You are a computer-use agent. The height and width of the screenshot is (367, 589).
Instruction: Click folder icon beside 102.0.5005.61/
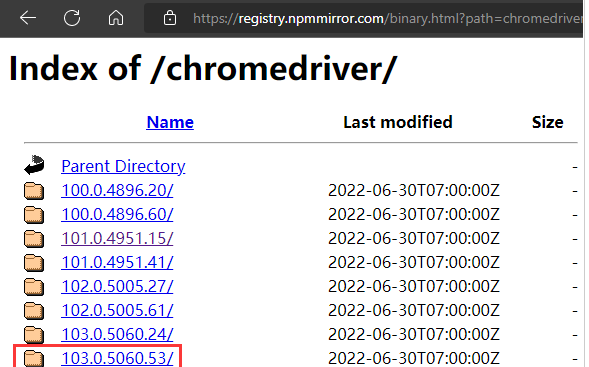coord(34,311)
